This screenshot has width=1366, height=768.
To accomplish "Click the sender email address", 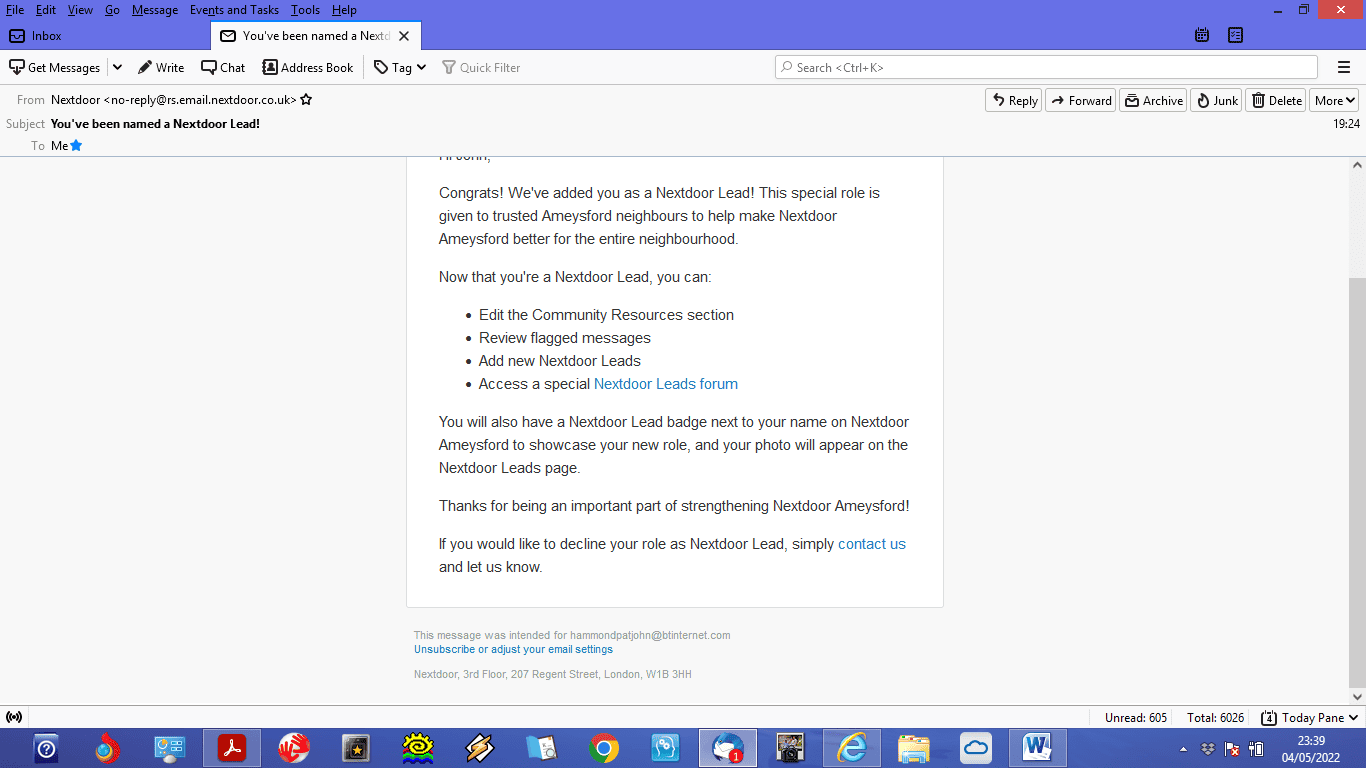I will [203, 100].
